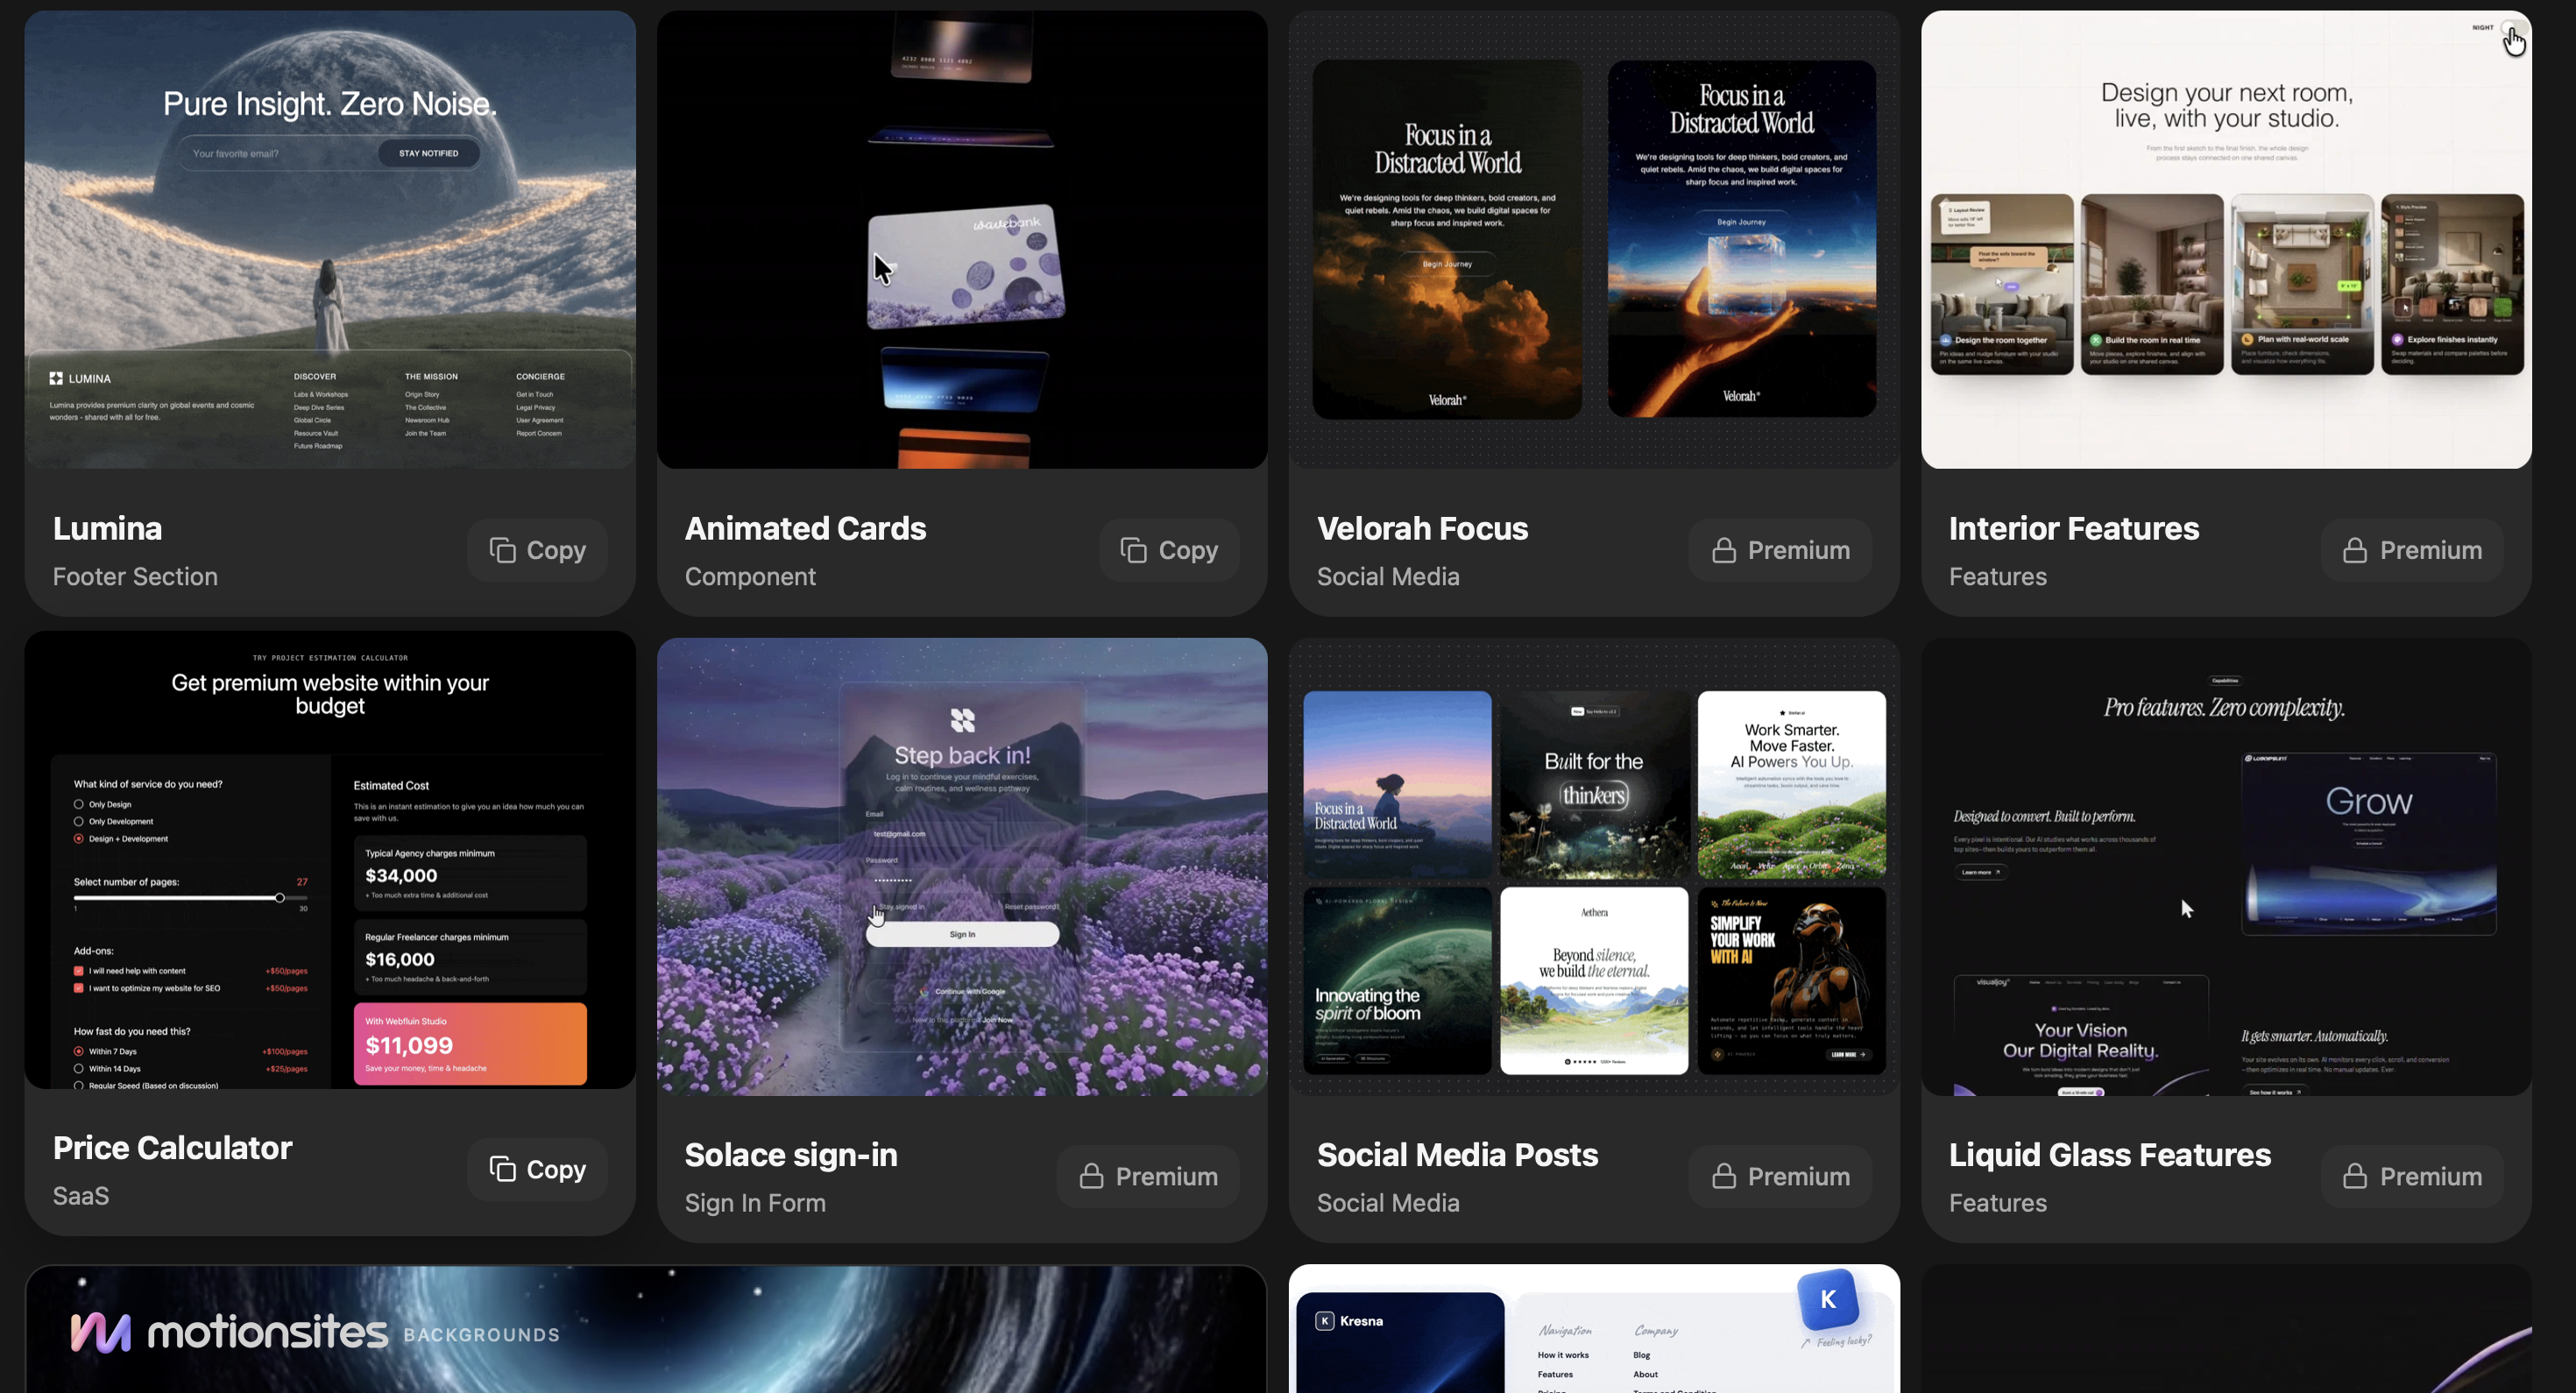Open the Deep Dive Series footer link
The height and width of the screenshot is (1393, 2576).
[319, 407]
